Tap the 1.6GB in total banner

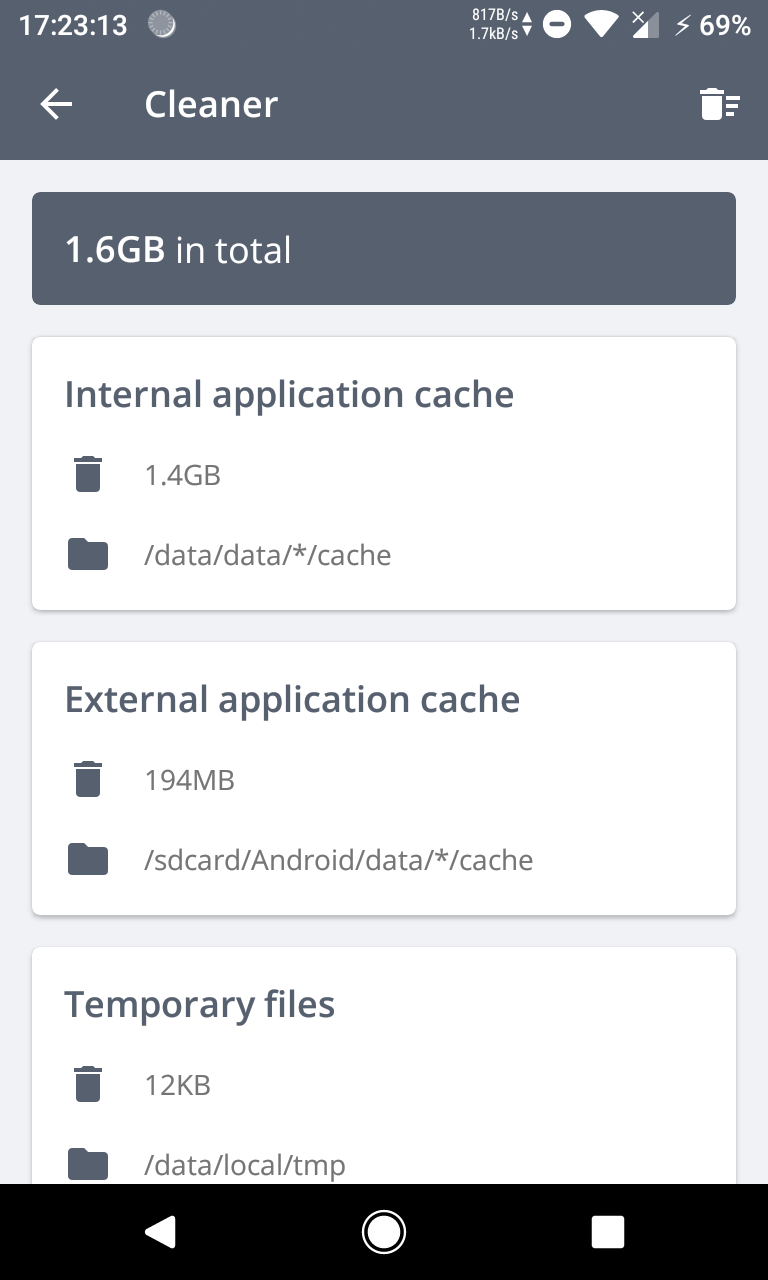pyautogui.click(x=384, y=248)
